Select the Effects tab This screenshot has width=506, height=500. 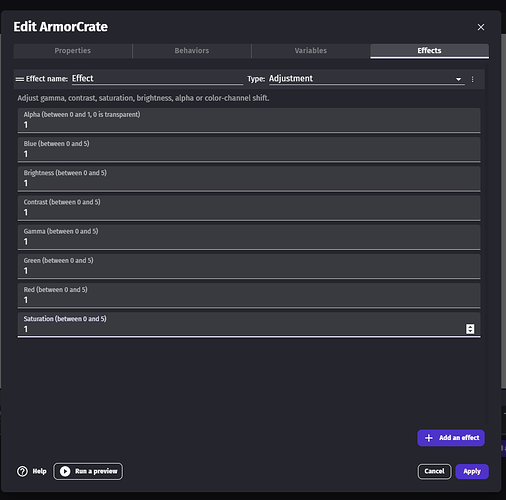point(429,51)
